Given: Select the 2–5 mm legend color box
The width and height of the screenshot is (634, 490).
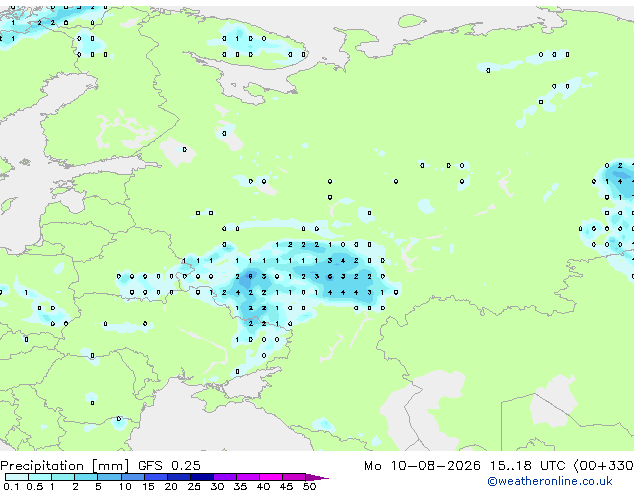Looking at the screenshot, I should tap(86, 477).
